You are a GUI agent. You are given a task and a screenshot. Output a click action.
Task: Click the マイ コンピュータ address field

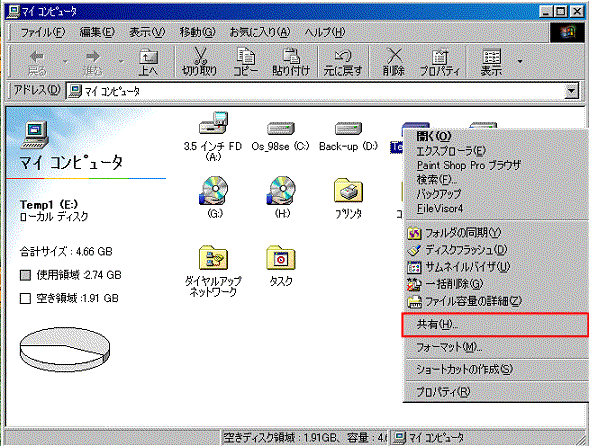click(x=315, y=91)
